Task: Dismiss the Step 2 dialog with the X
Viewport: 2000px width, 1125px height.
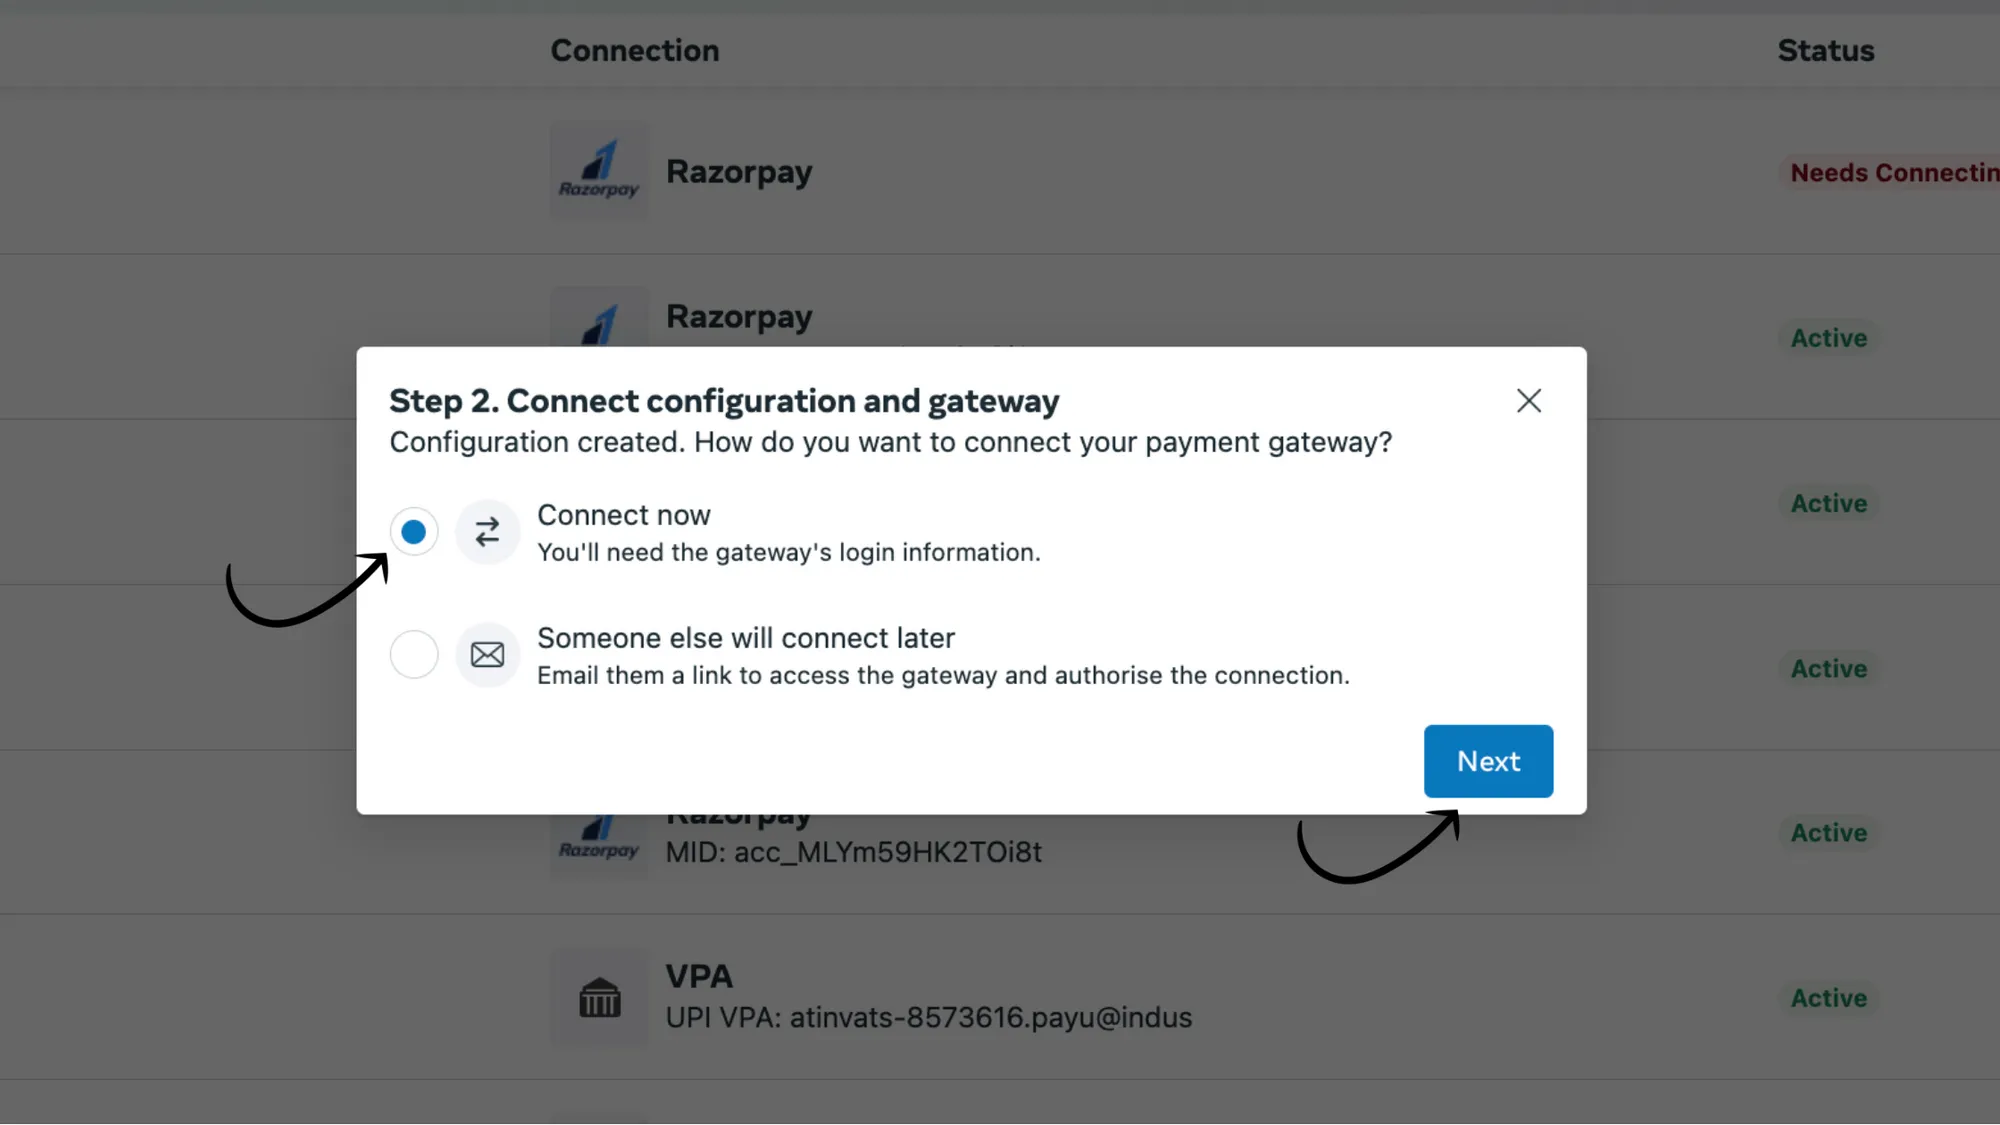Action: [x=1528, y=400]
